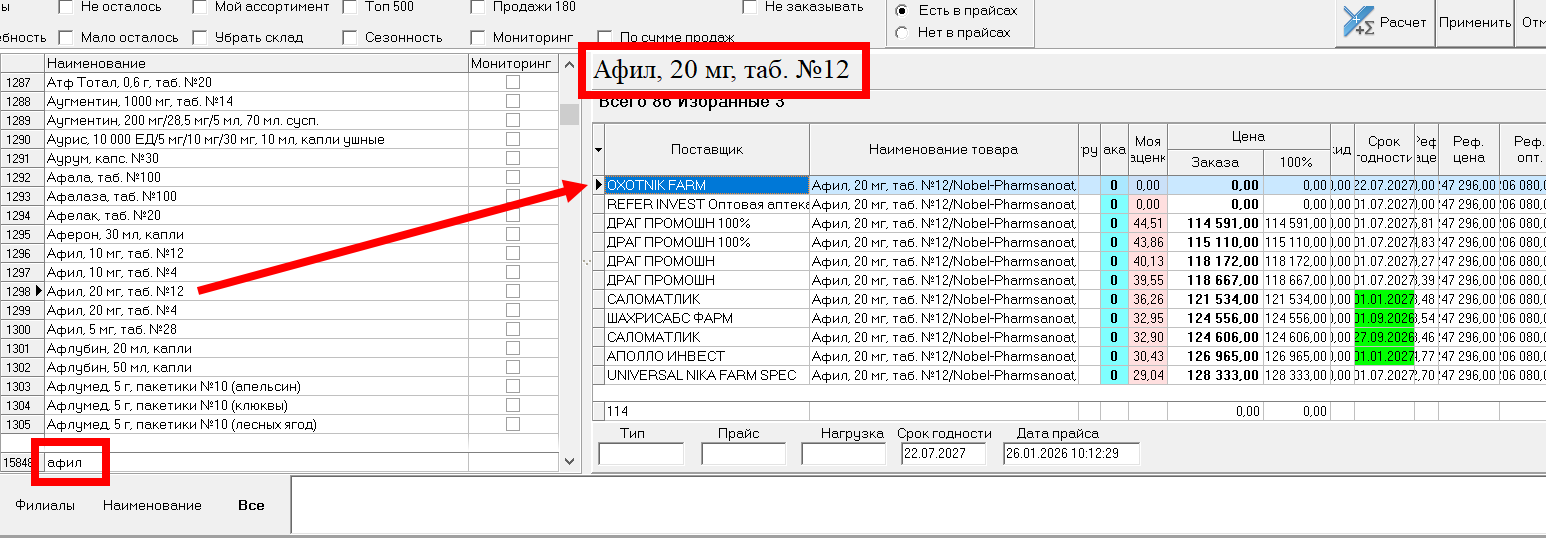Tick monitoring checkbox for Атф Тотал row
The image size is (1546, 538).
pos(513,82)
